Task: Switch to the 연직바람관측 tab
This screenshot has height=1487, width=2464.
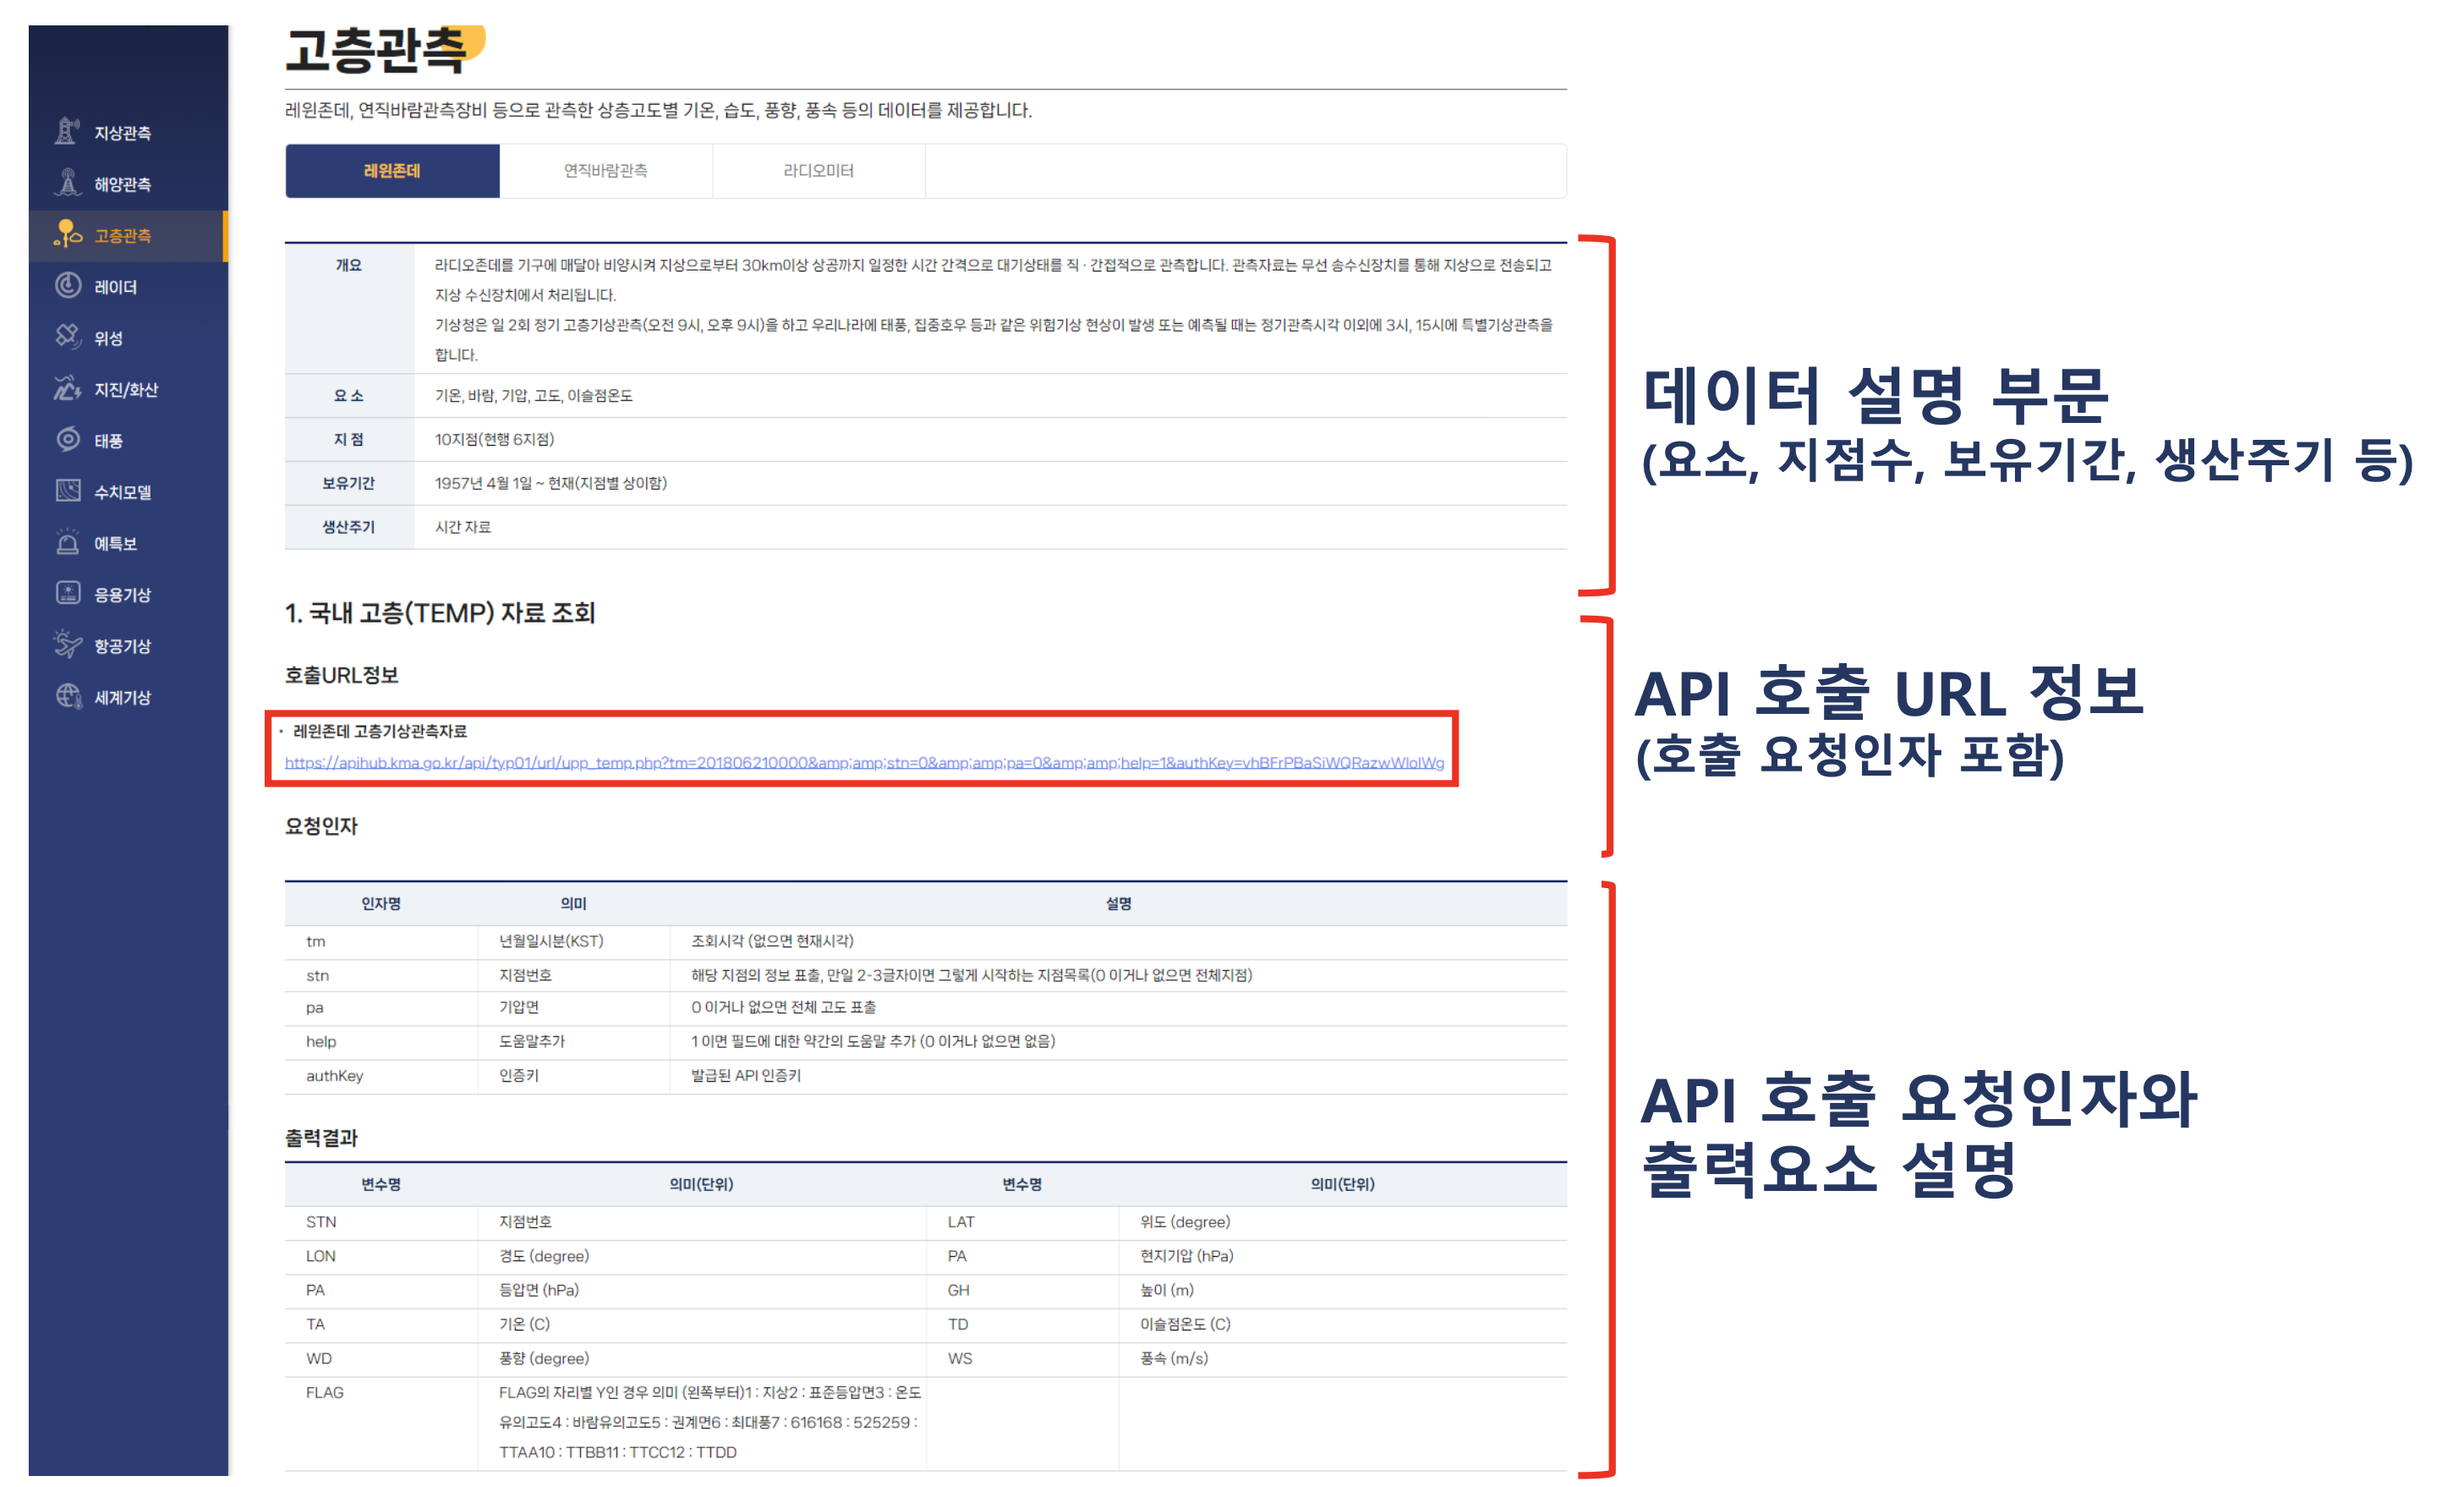Action: (605, 171)
